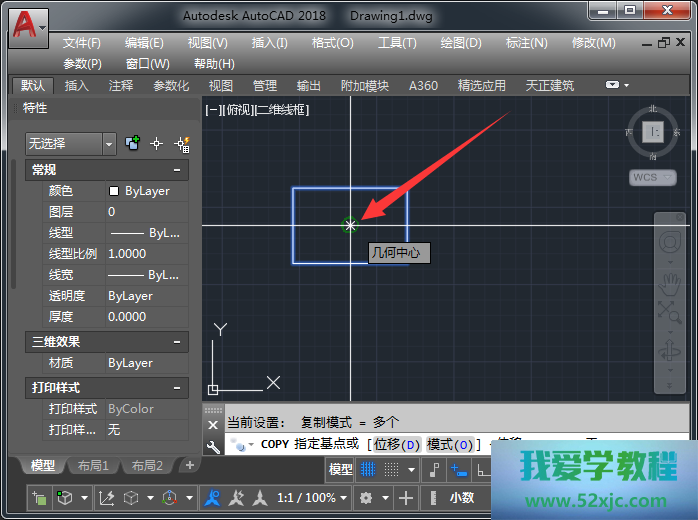Open the 绘图(D) menu
Image resolution: width=698 pixels, height=520 pixels.
(x=461, y=43)
